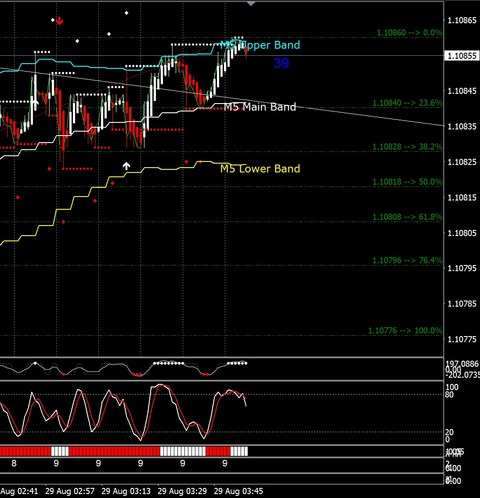The image size is (480, 498).
Task: Select the Fibonacci label '1.10776 --> 100.0%'
Action: pyautogui.click(x=405, y=331)
